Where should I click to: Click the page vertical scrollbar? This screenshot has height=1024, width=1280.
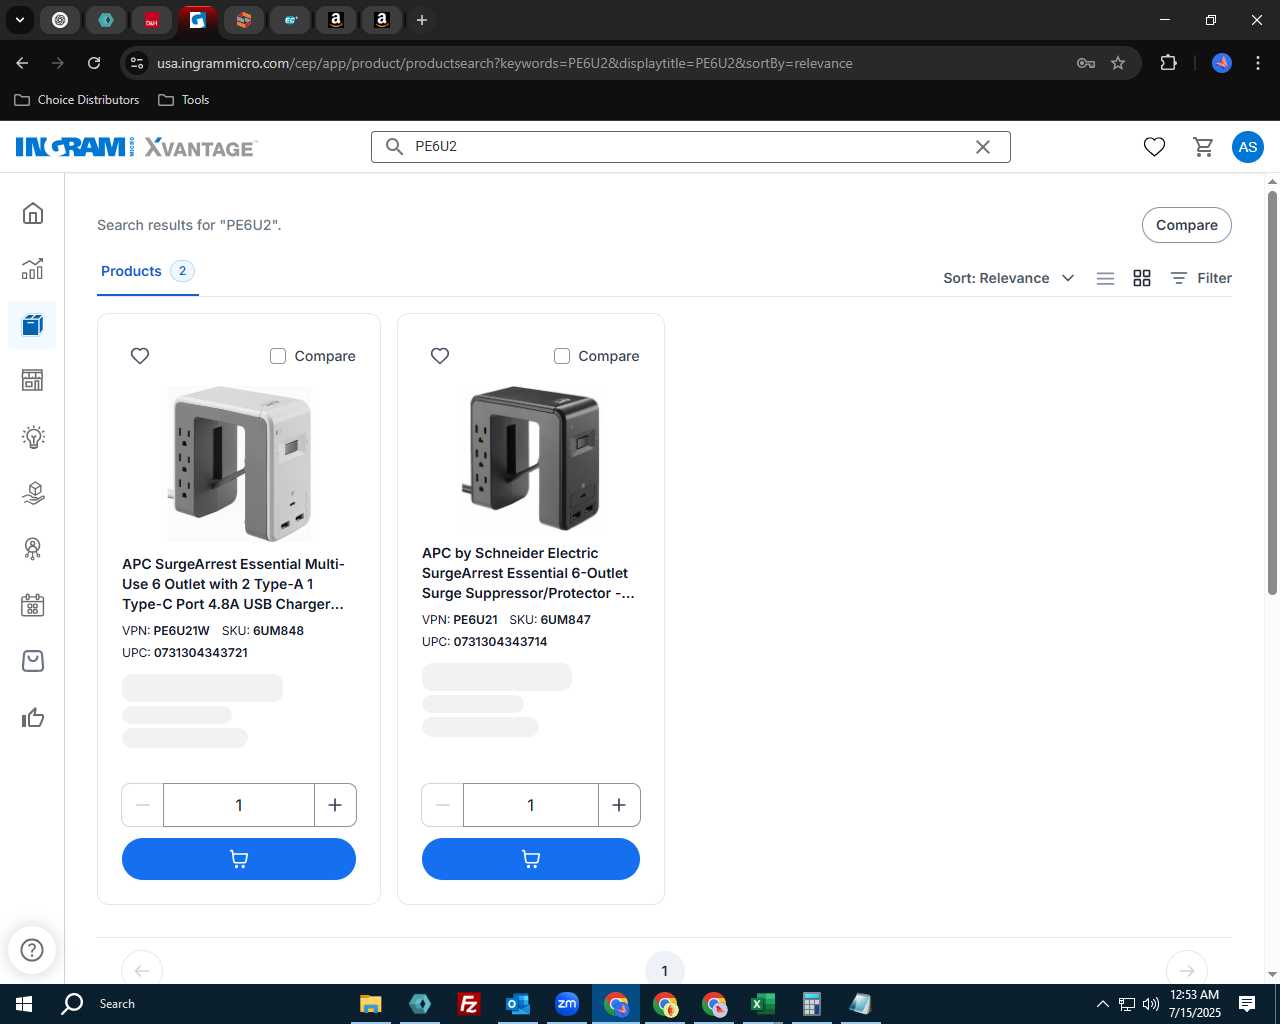coord(1272,391)
